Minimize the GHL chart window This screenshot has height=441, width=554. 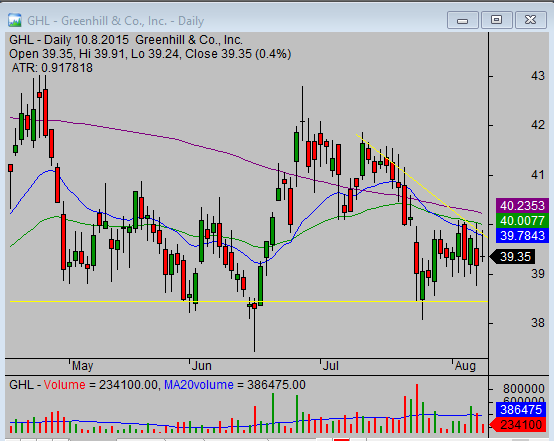tap(462, 20)
